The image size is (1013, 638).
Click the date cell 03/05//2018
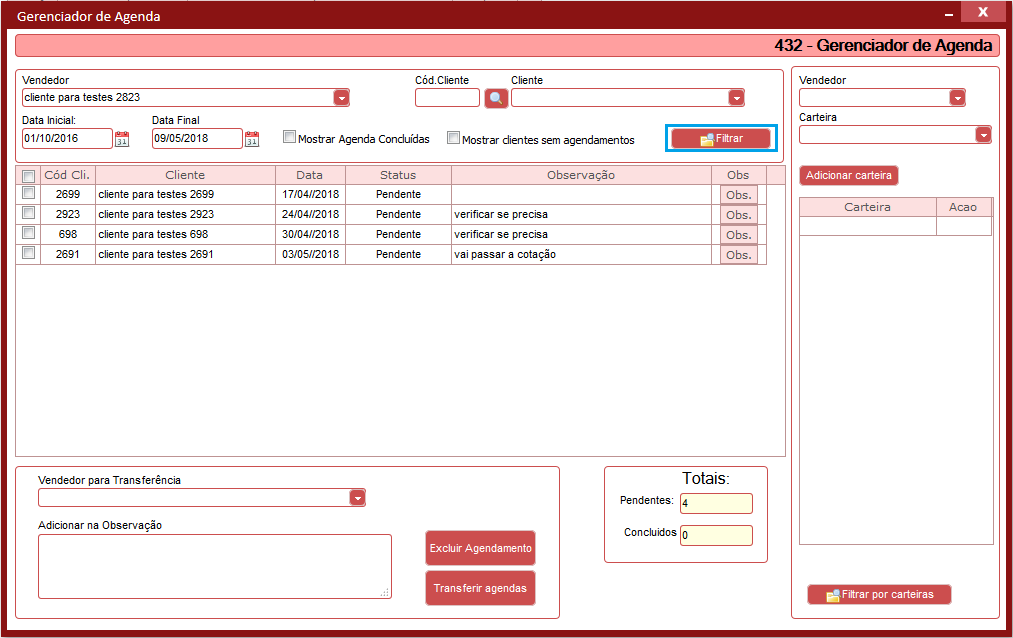(310, 254)
